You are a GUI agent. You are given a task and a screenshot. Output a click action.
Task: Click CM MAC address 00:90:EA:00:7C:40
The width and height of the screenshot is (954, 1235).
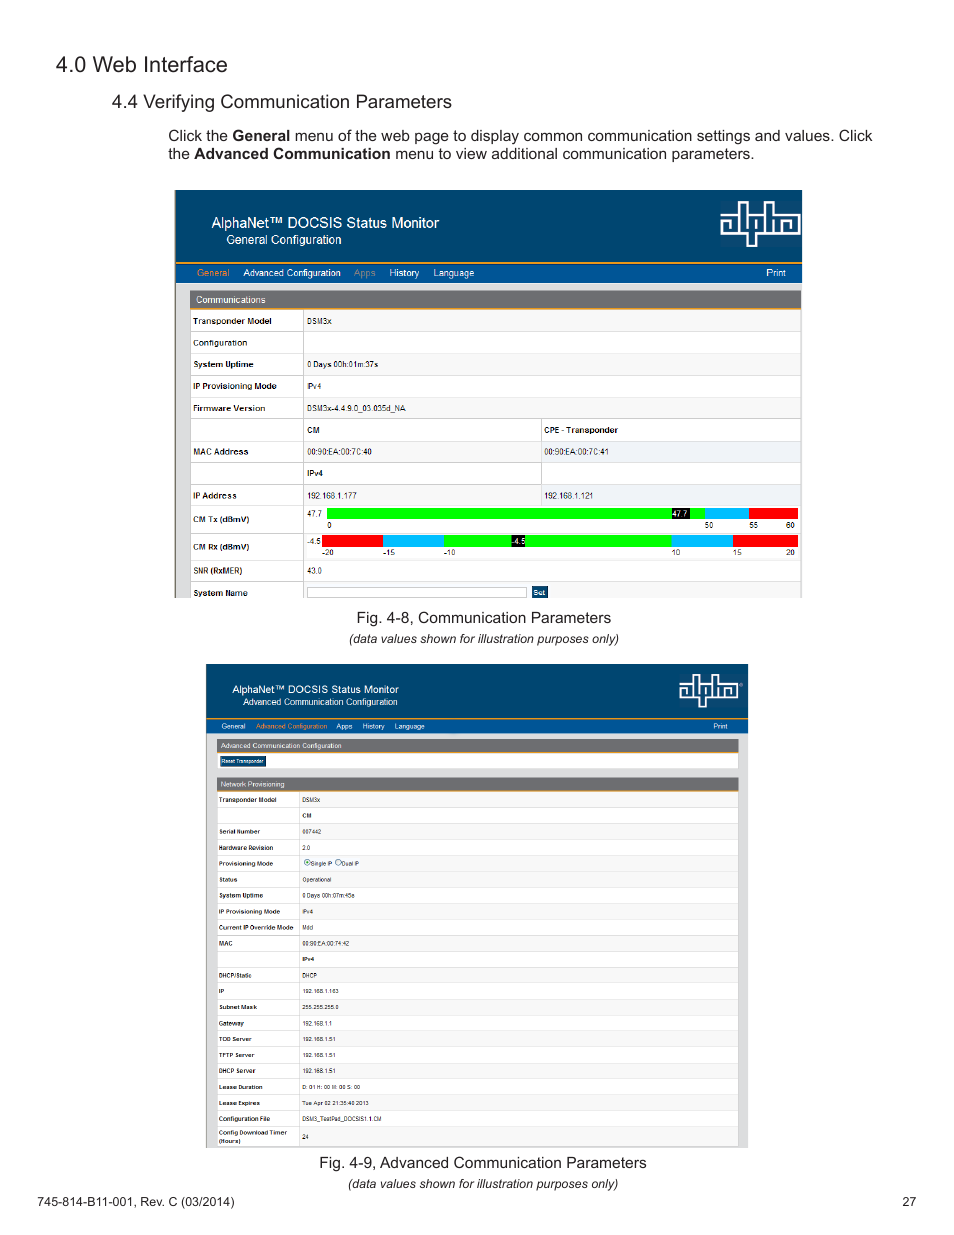339,452
